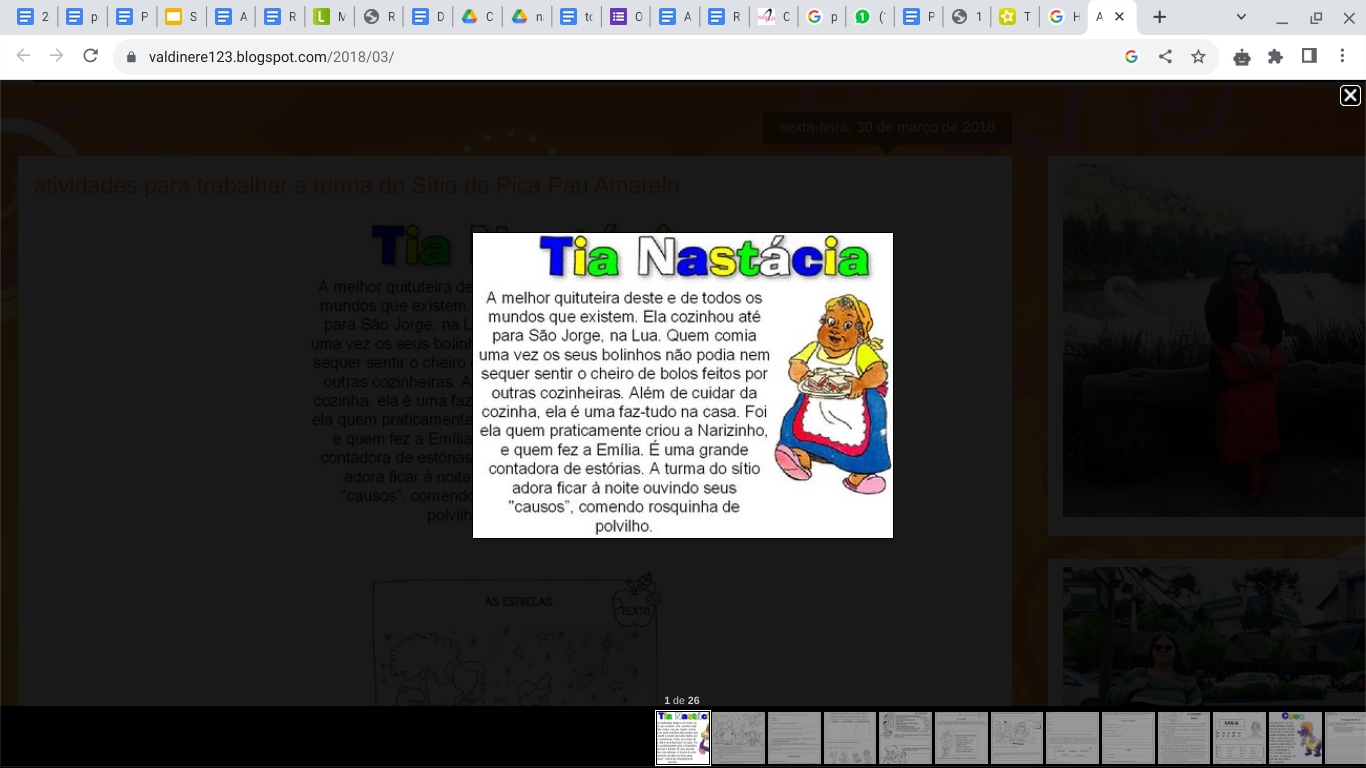Select the sixth filmstrip thumbnail
The height and width of the screenshot is (768, 1366).
pos(961,738)
